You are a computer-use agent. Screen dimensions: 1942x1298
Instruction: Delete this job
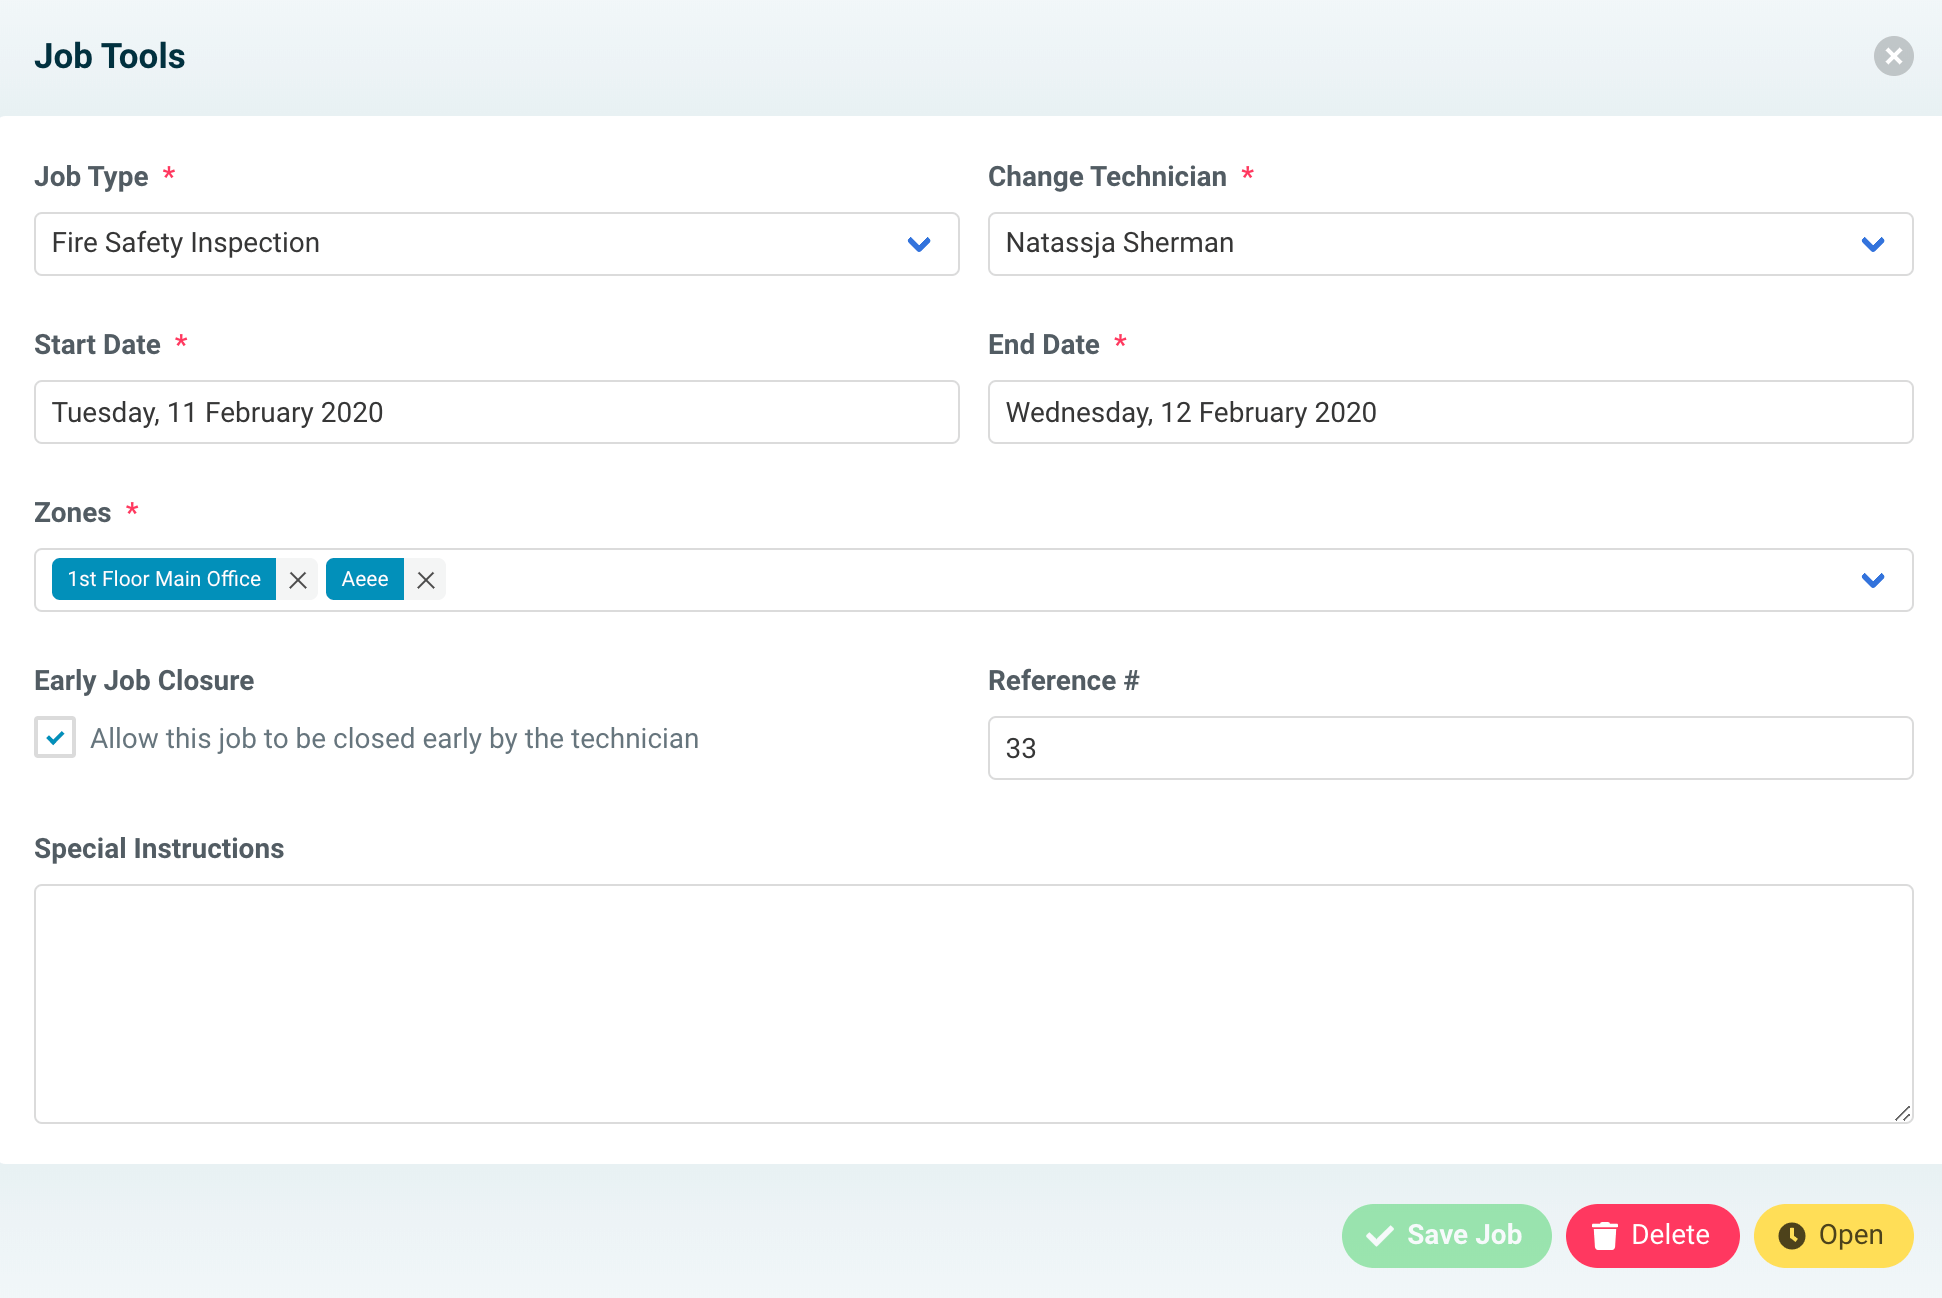[1652, 1236]
